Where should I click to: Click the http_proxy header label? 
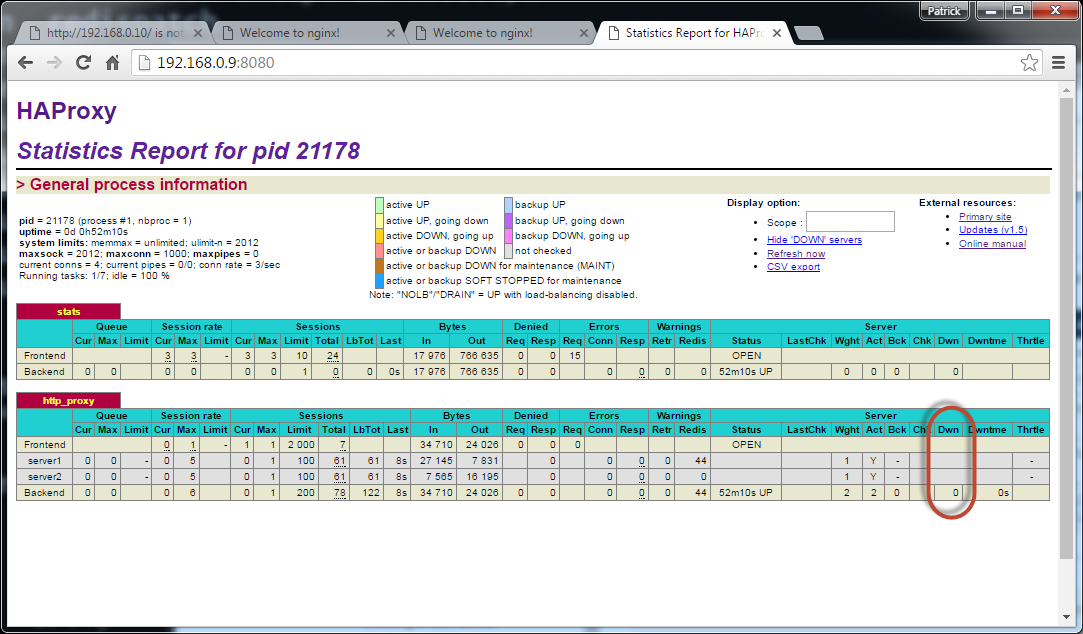tap(68, 401)
